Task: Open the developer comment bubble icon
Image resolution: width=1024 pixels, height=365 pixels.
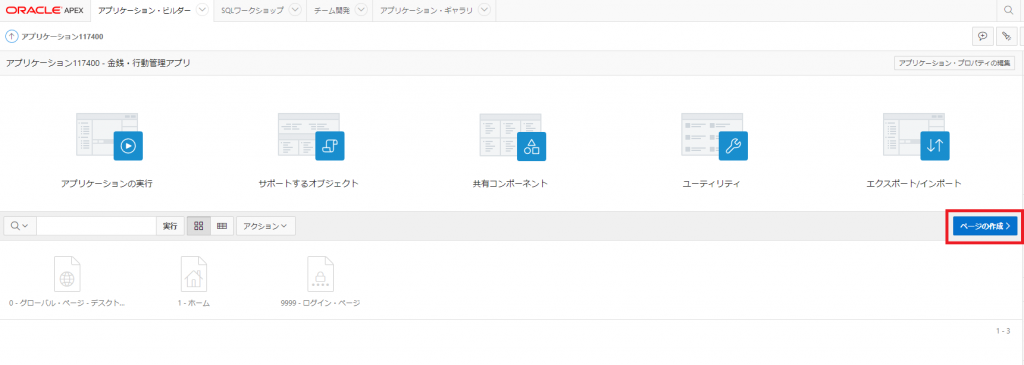Action: point(982,37)
